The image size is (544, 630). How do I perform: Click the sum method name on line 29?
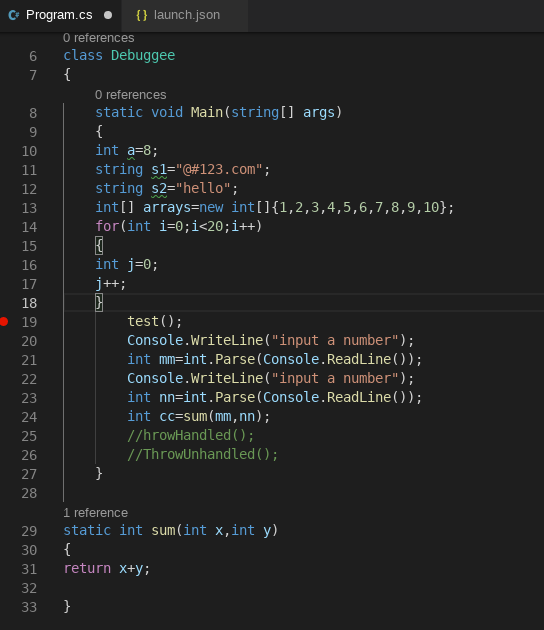click(x=163, y=530)
